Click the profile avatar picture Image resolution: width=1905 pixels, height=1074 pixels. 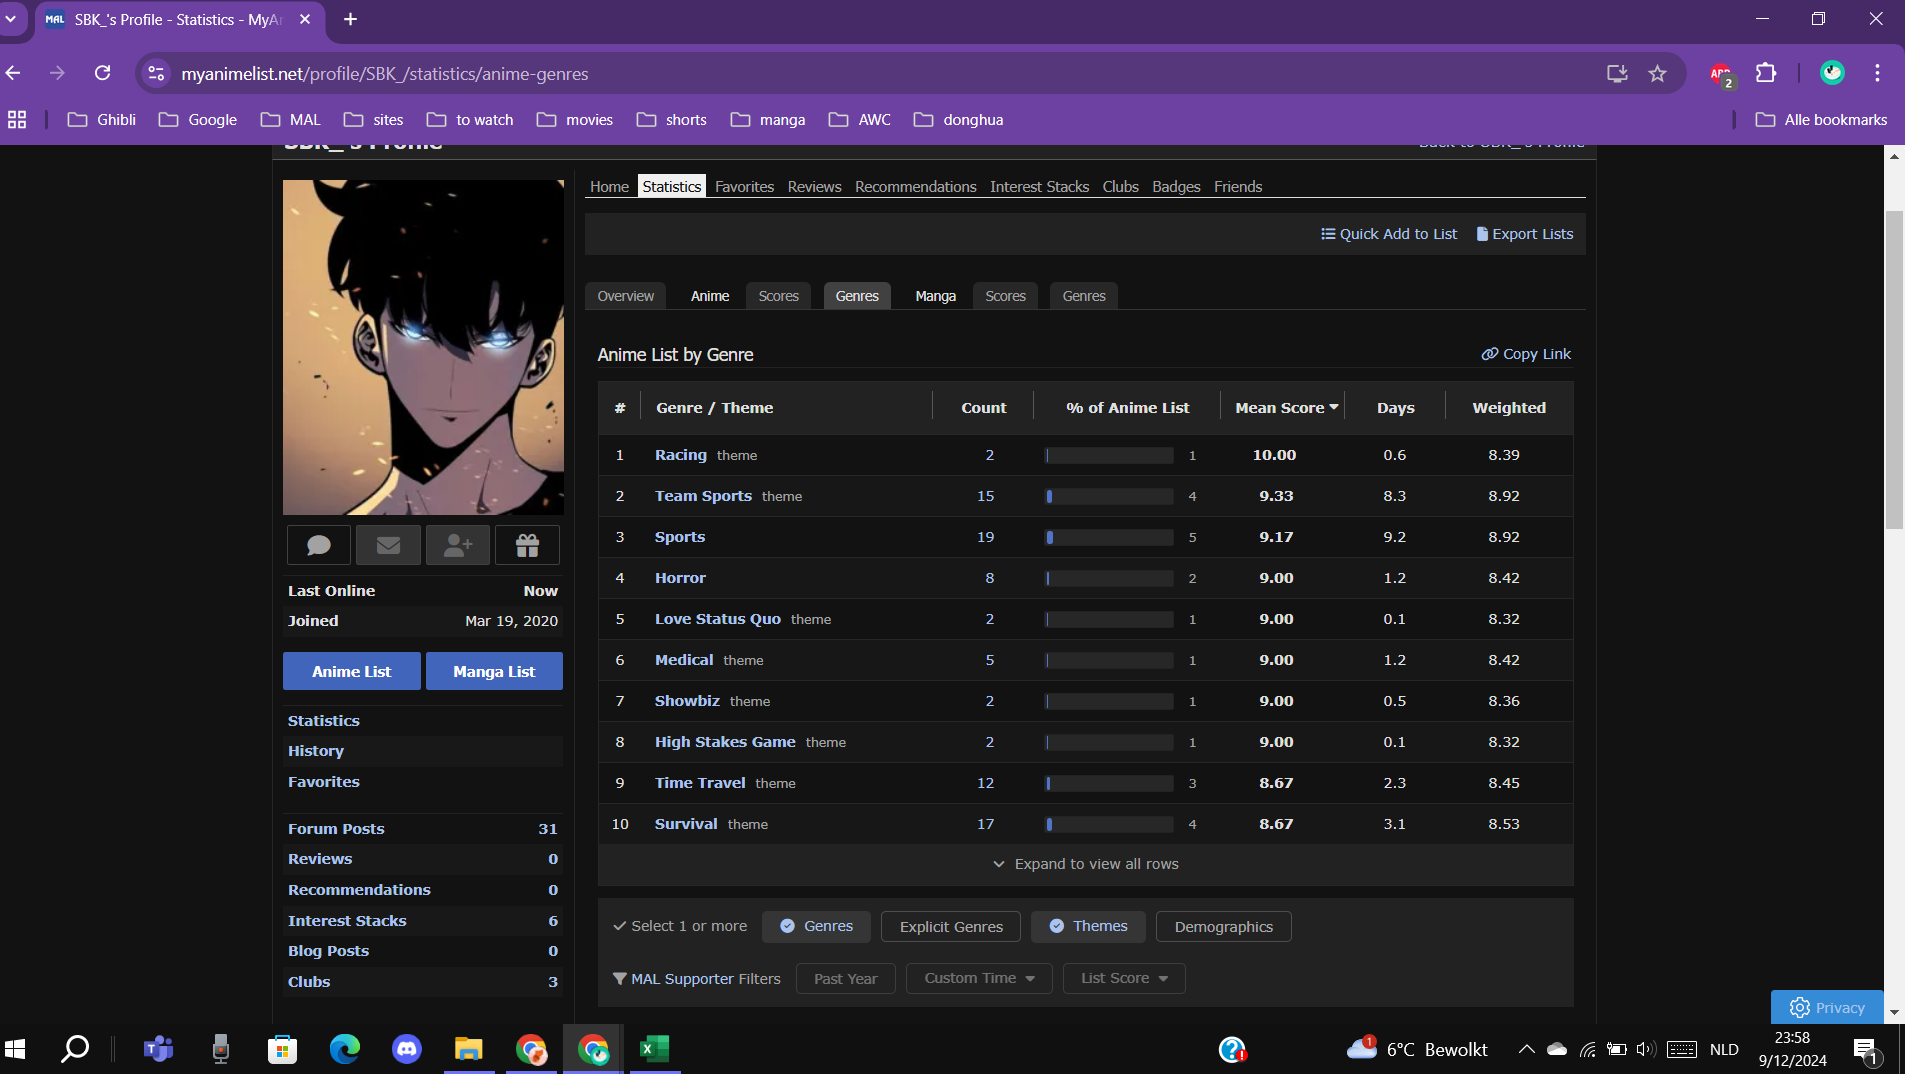[x=423, y=347]
